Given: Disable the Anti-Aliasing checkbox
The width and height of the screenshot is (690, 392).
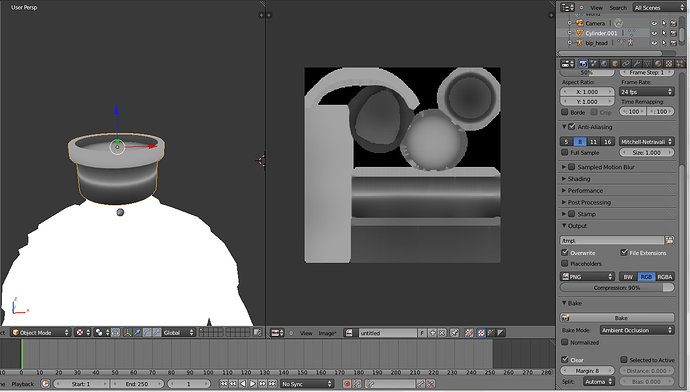Looking at the screenshot, I should [572, 127].
